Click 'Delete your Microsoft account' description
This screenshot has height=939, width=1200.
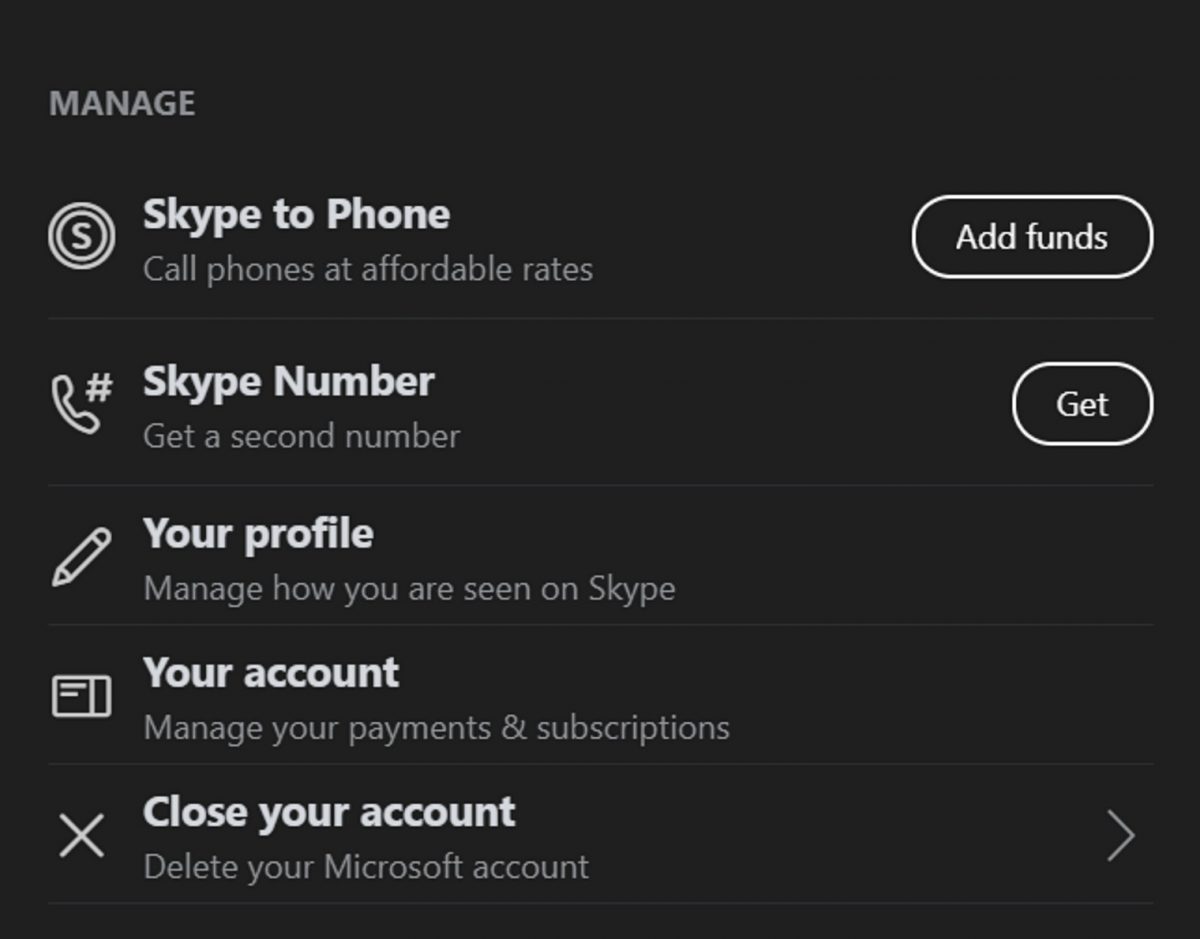tap(366, 866)
